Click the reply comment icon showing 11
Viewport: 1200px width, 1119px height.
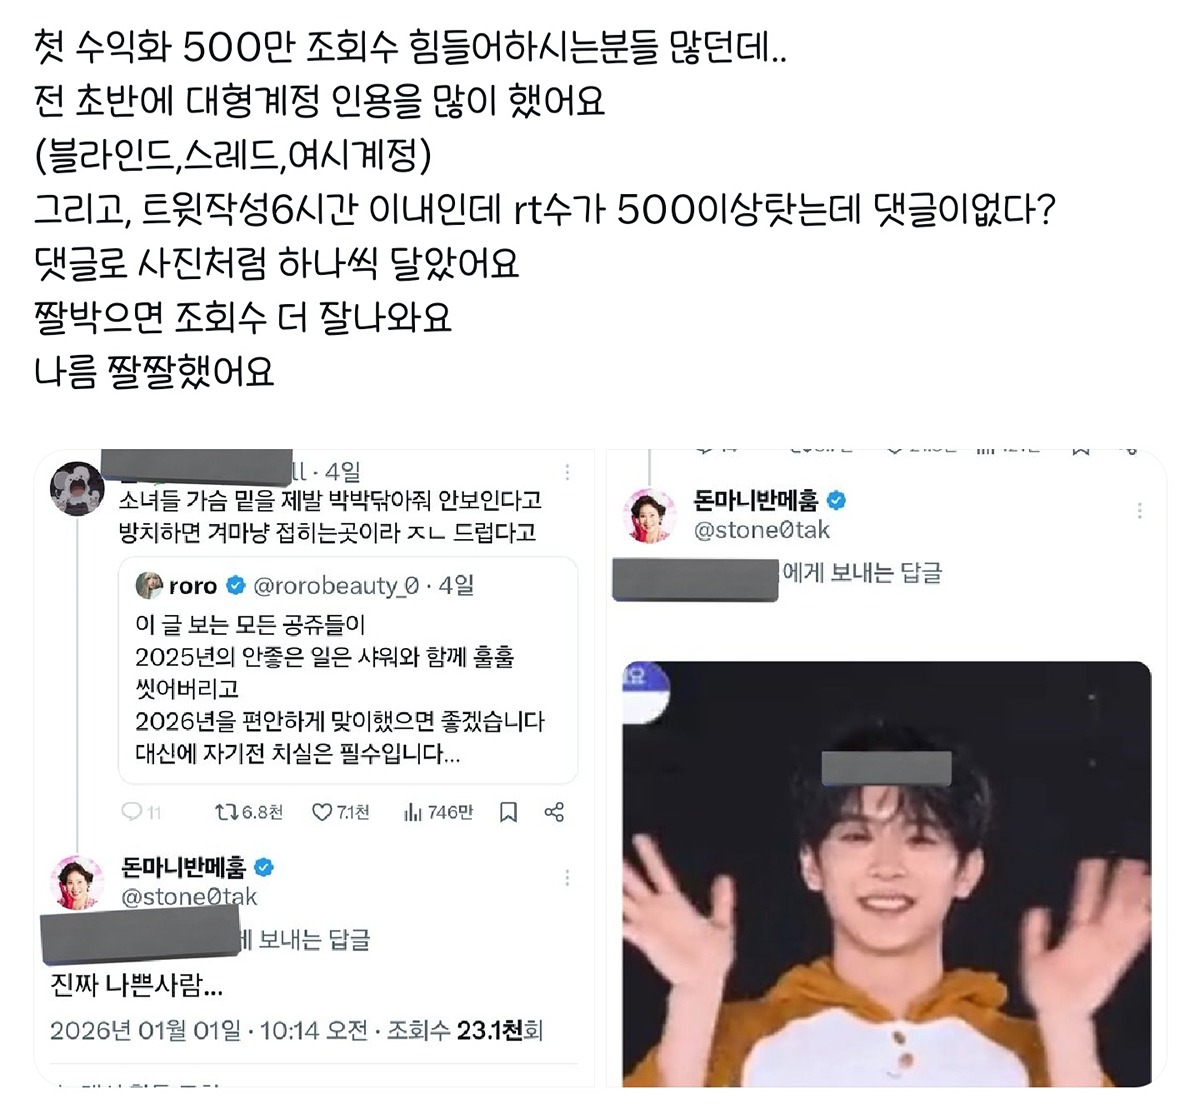pos(131,812)
